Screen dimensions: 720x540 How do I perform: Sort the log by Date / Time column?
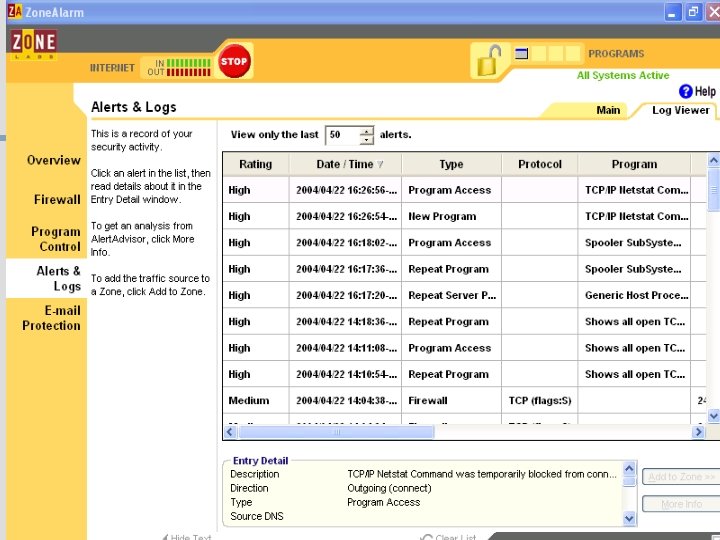pyautogui.click(x=345, y=164)
